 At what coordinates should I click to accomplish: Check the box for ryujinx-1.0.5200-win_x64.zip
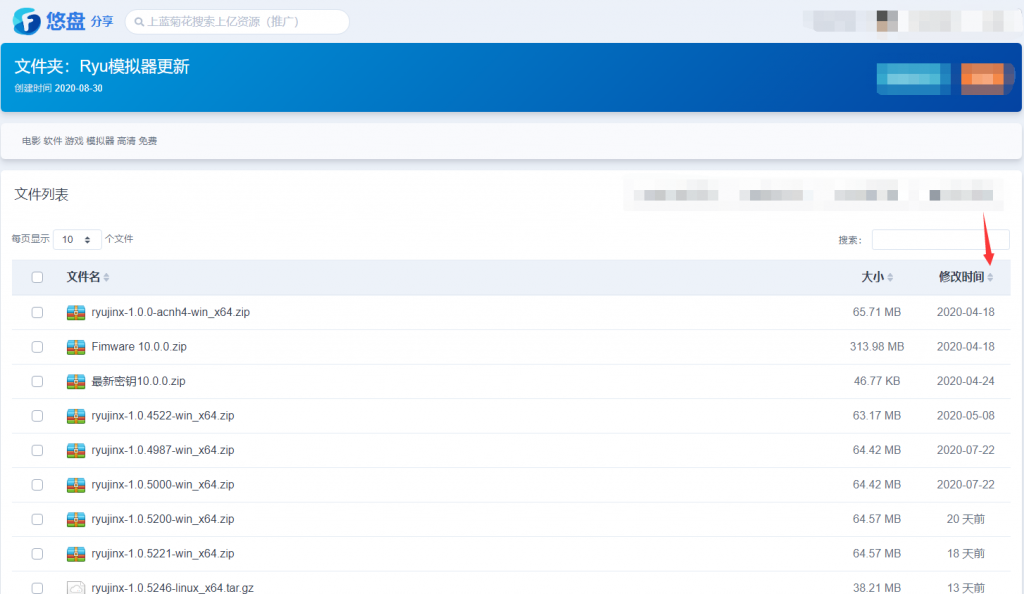[x=37, y=520]
